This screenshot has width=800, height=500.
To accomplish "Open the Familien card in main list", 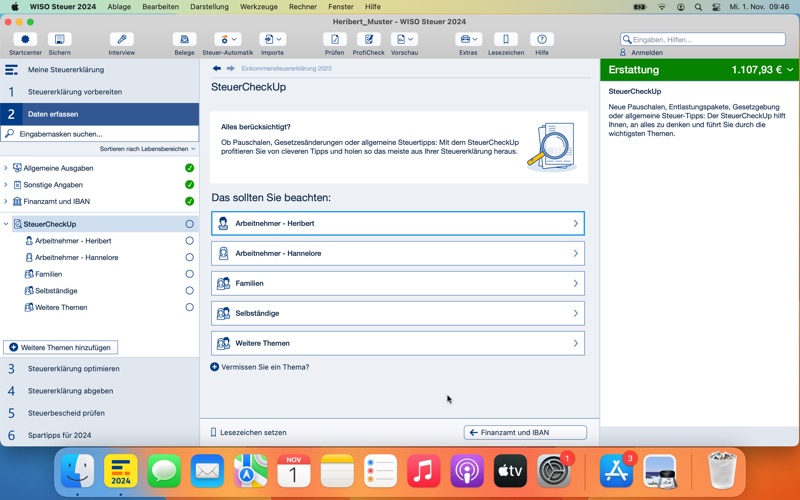I will coord(398,283).
